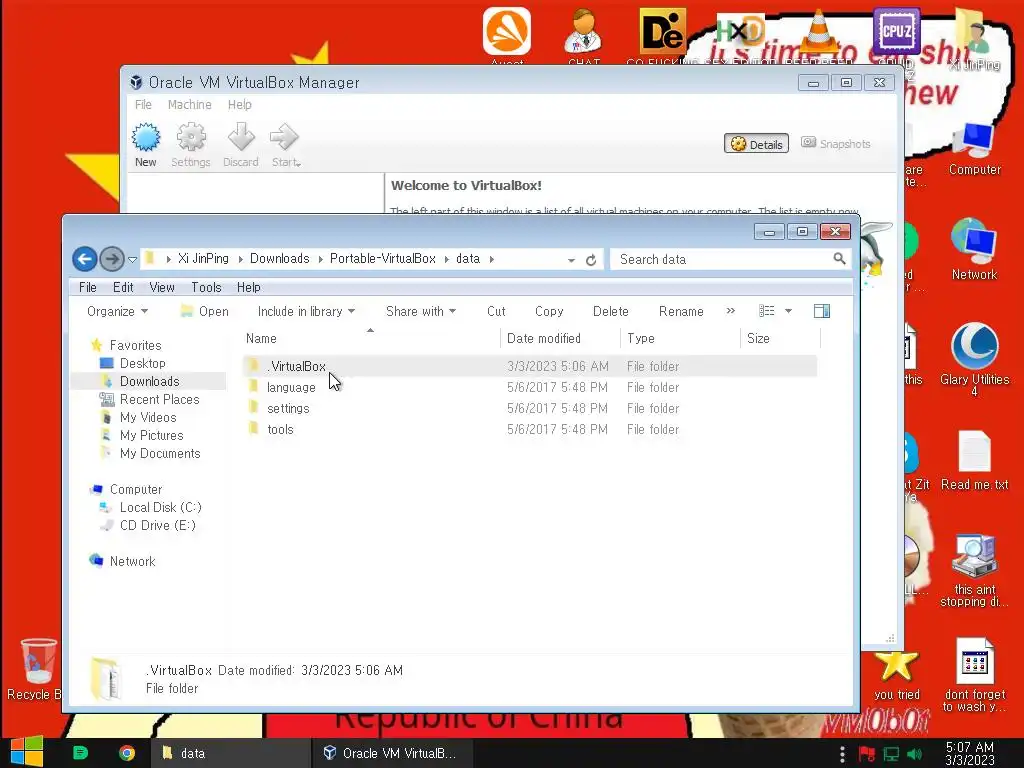Open the view options dropdown arrow

click(788, 311)
